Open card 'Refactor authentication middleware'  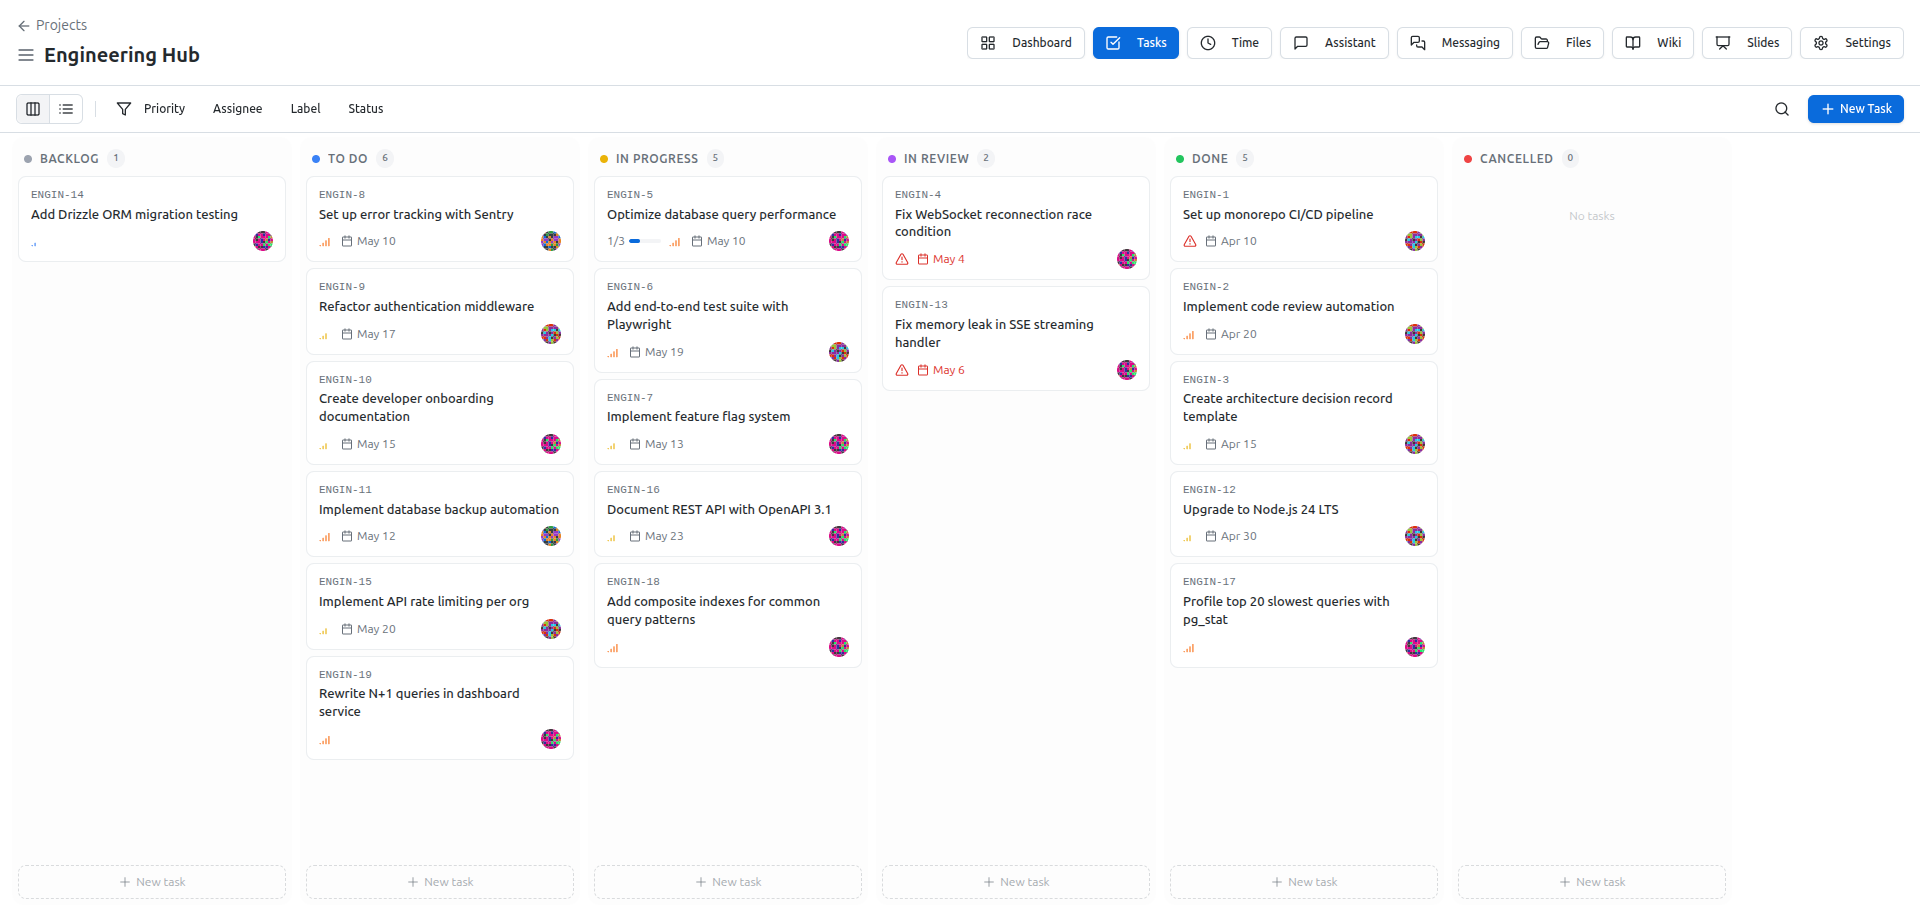[440, 312]
